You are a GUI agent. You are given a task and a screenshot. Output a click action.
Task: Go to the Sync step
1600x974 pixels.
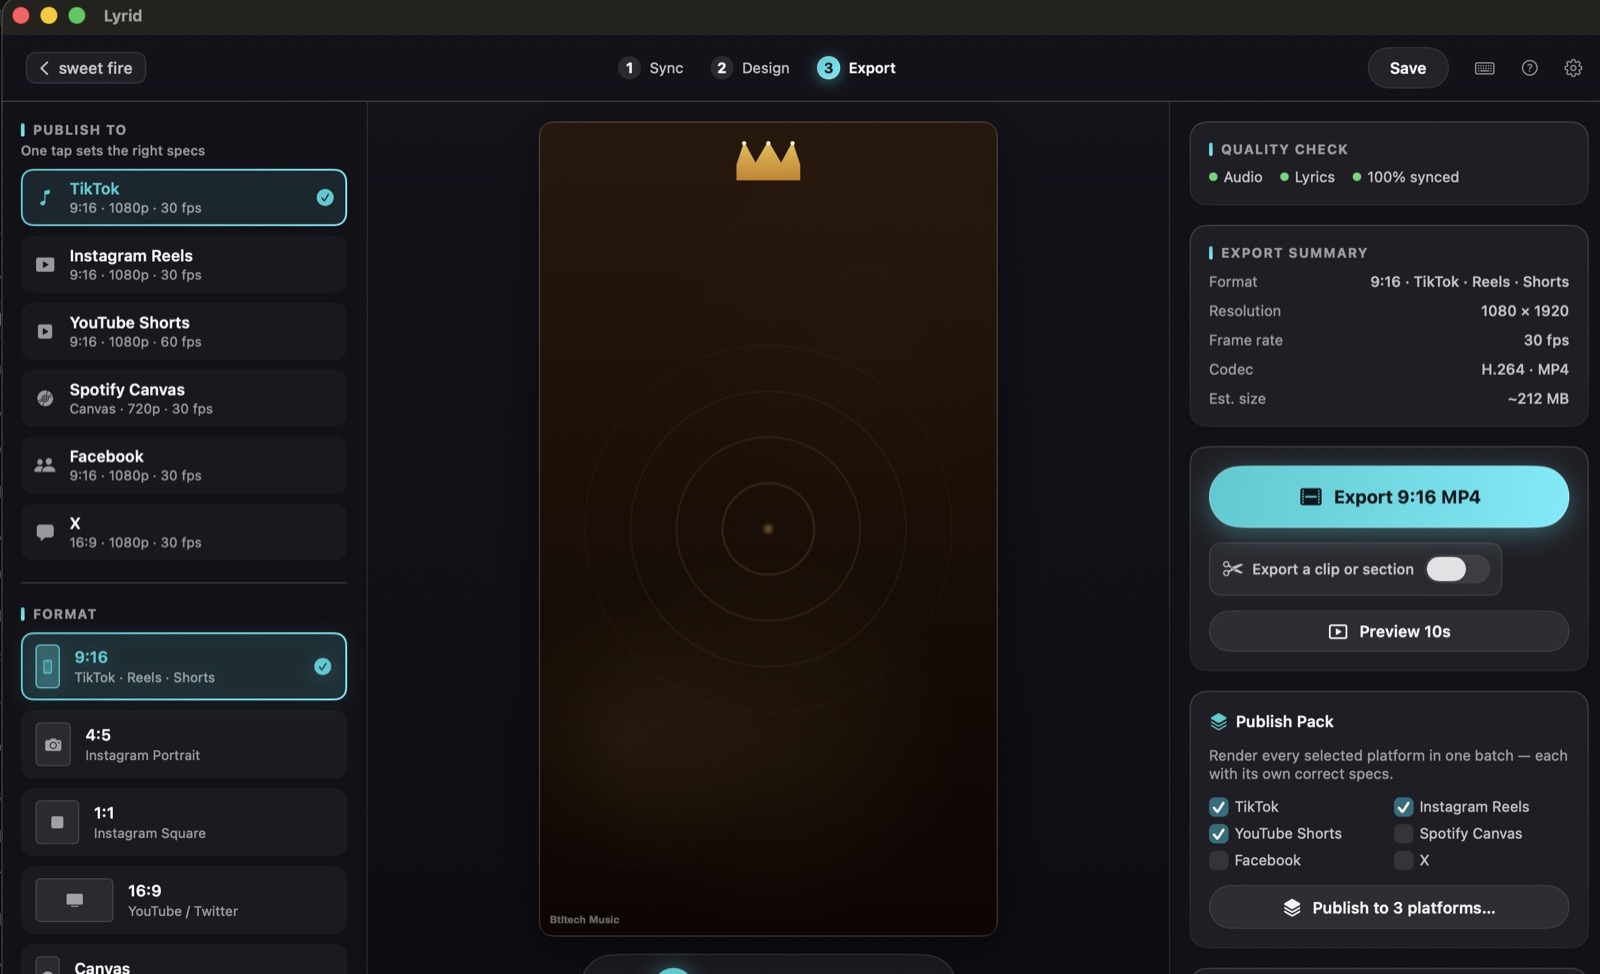pyautogui.click(x=651, y=68)
